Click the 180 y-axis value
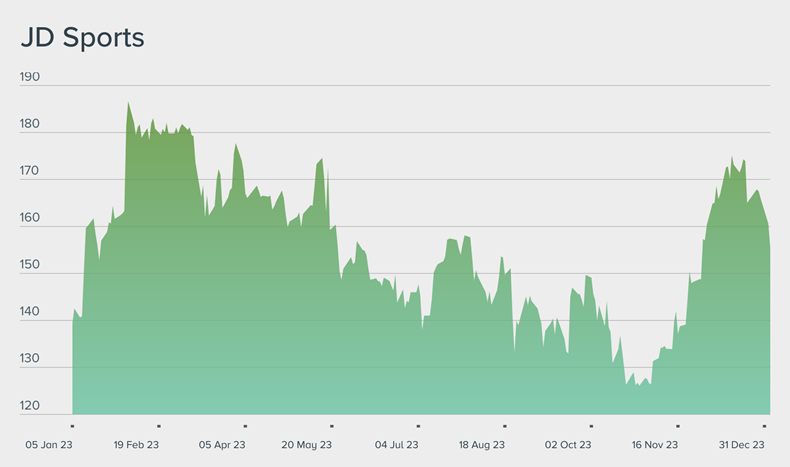This screenshot has height=467, width=790. point(30,124)
